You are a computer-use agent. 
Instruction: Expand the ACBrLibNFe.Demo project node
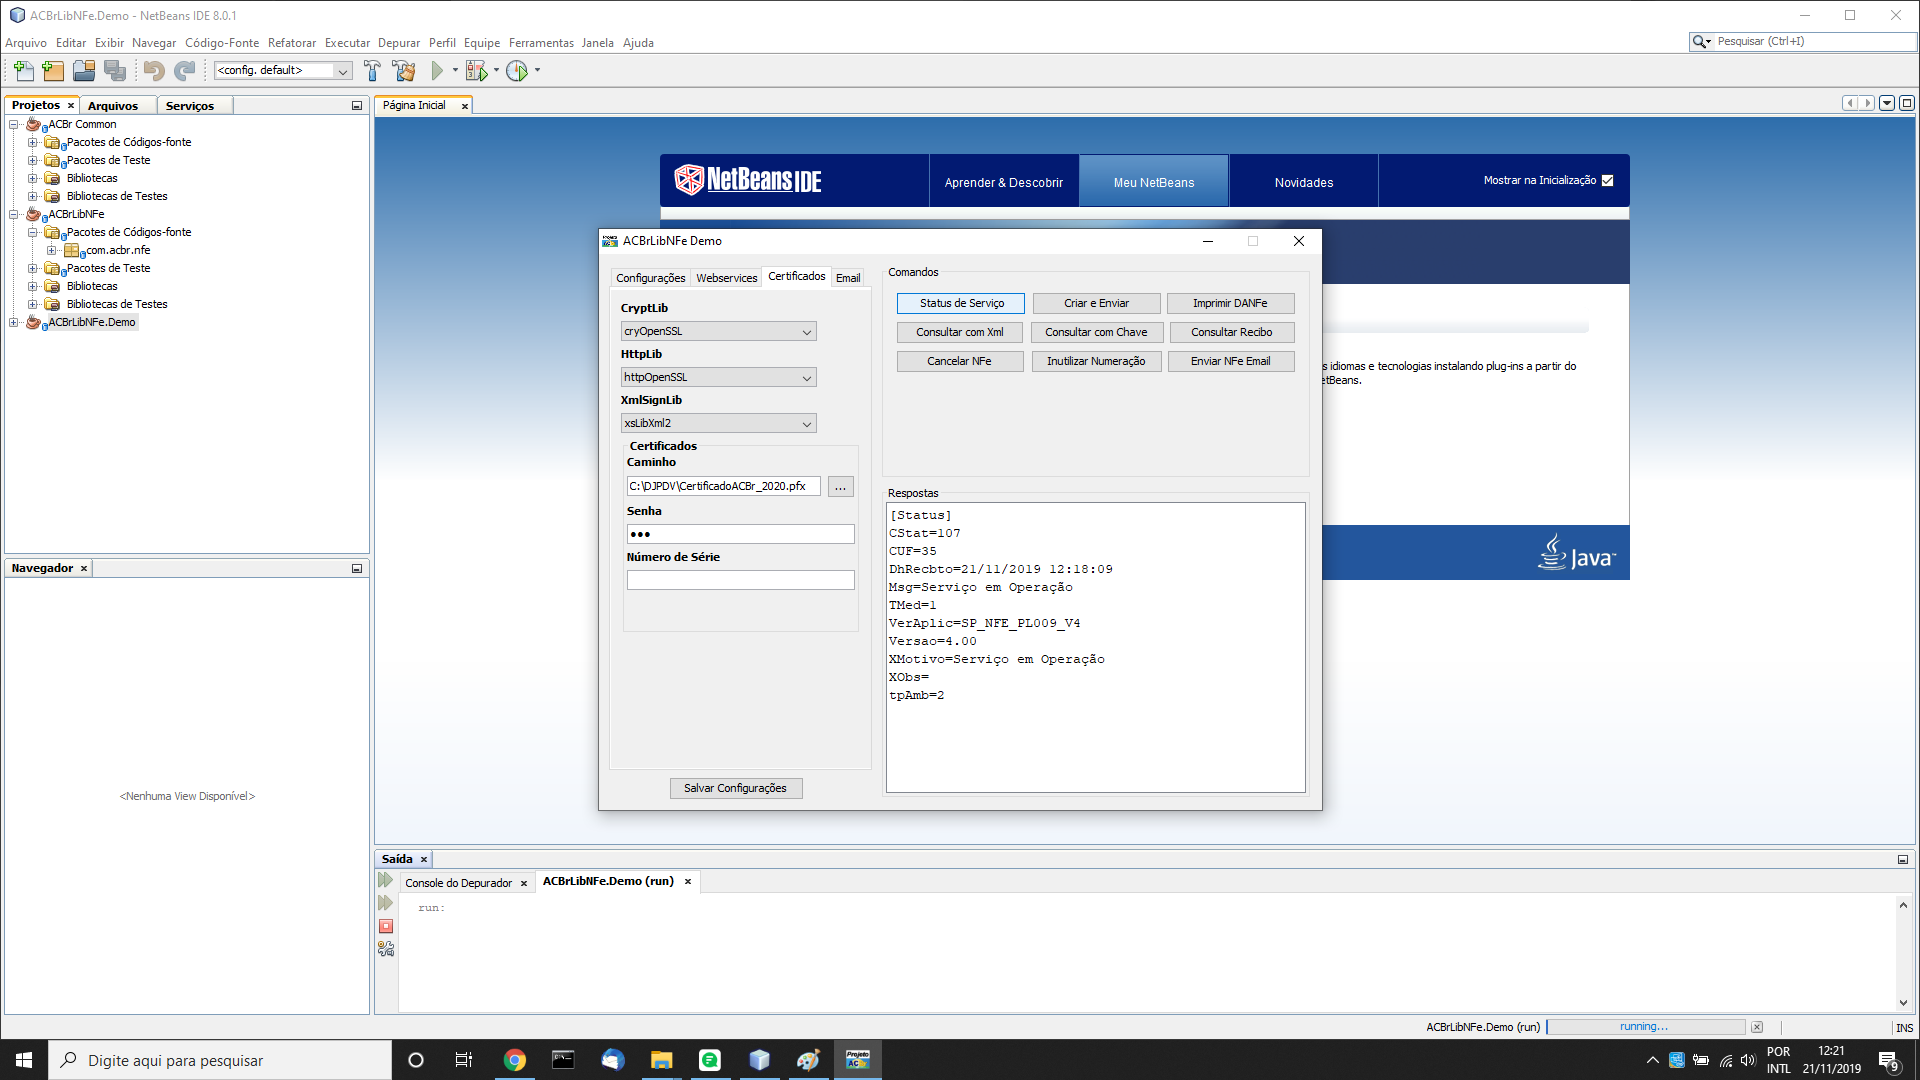point(14,322)
